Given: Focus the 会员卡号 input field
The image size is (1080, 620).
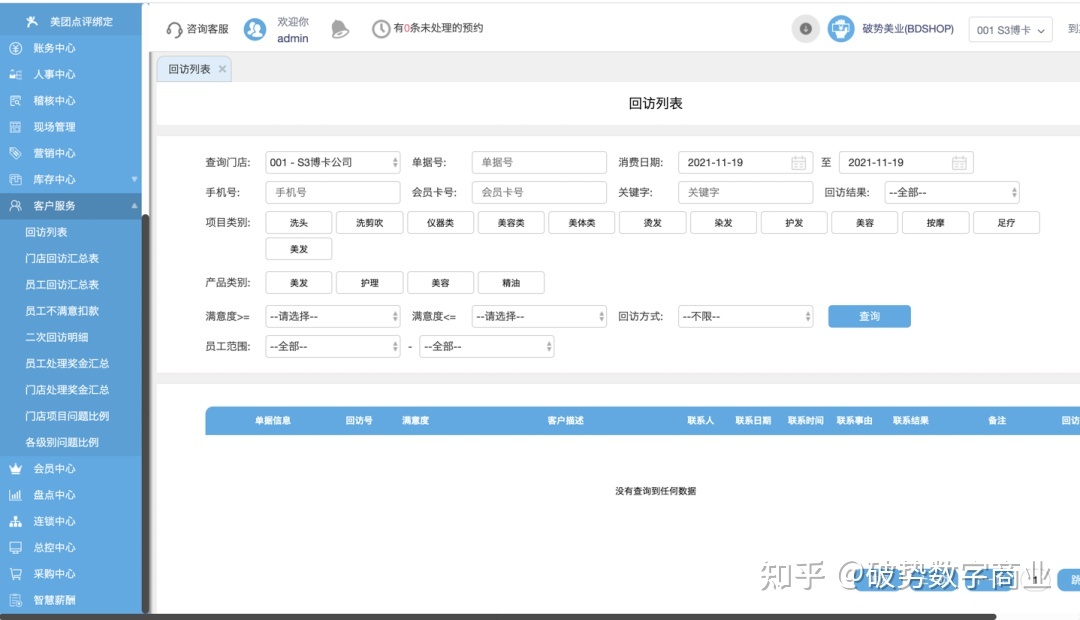Looking at the screenshot, I should point(539,192).
